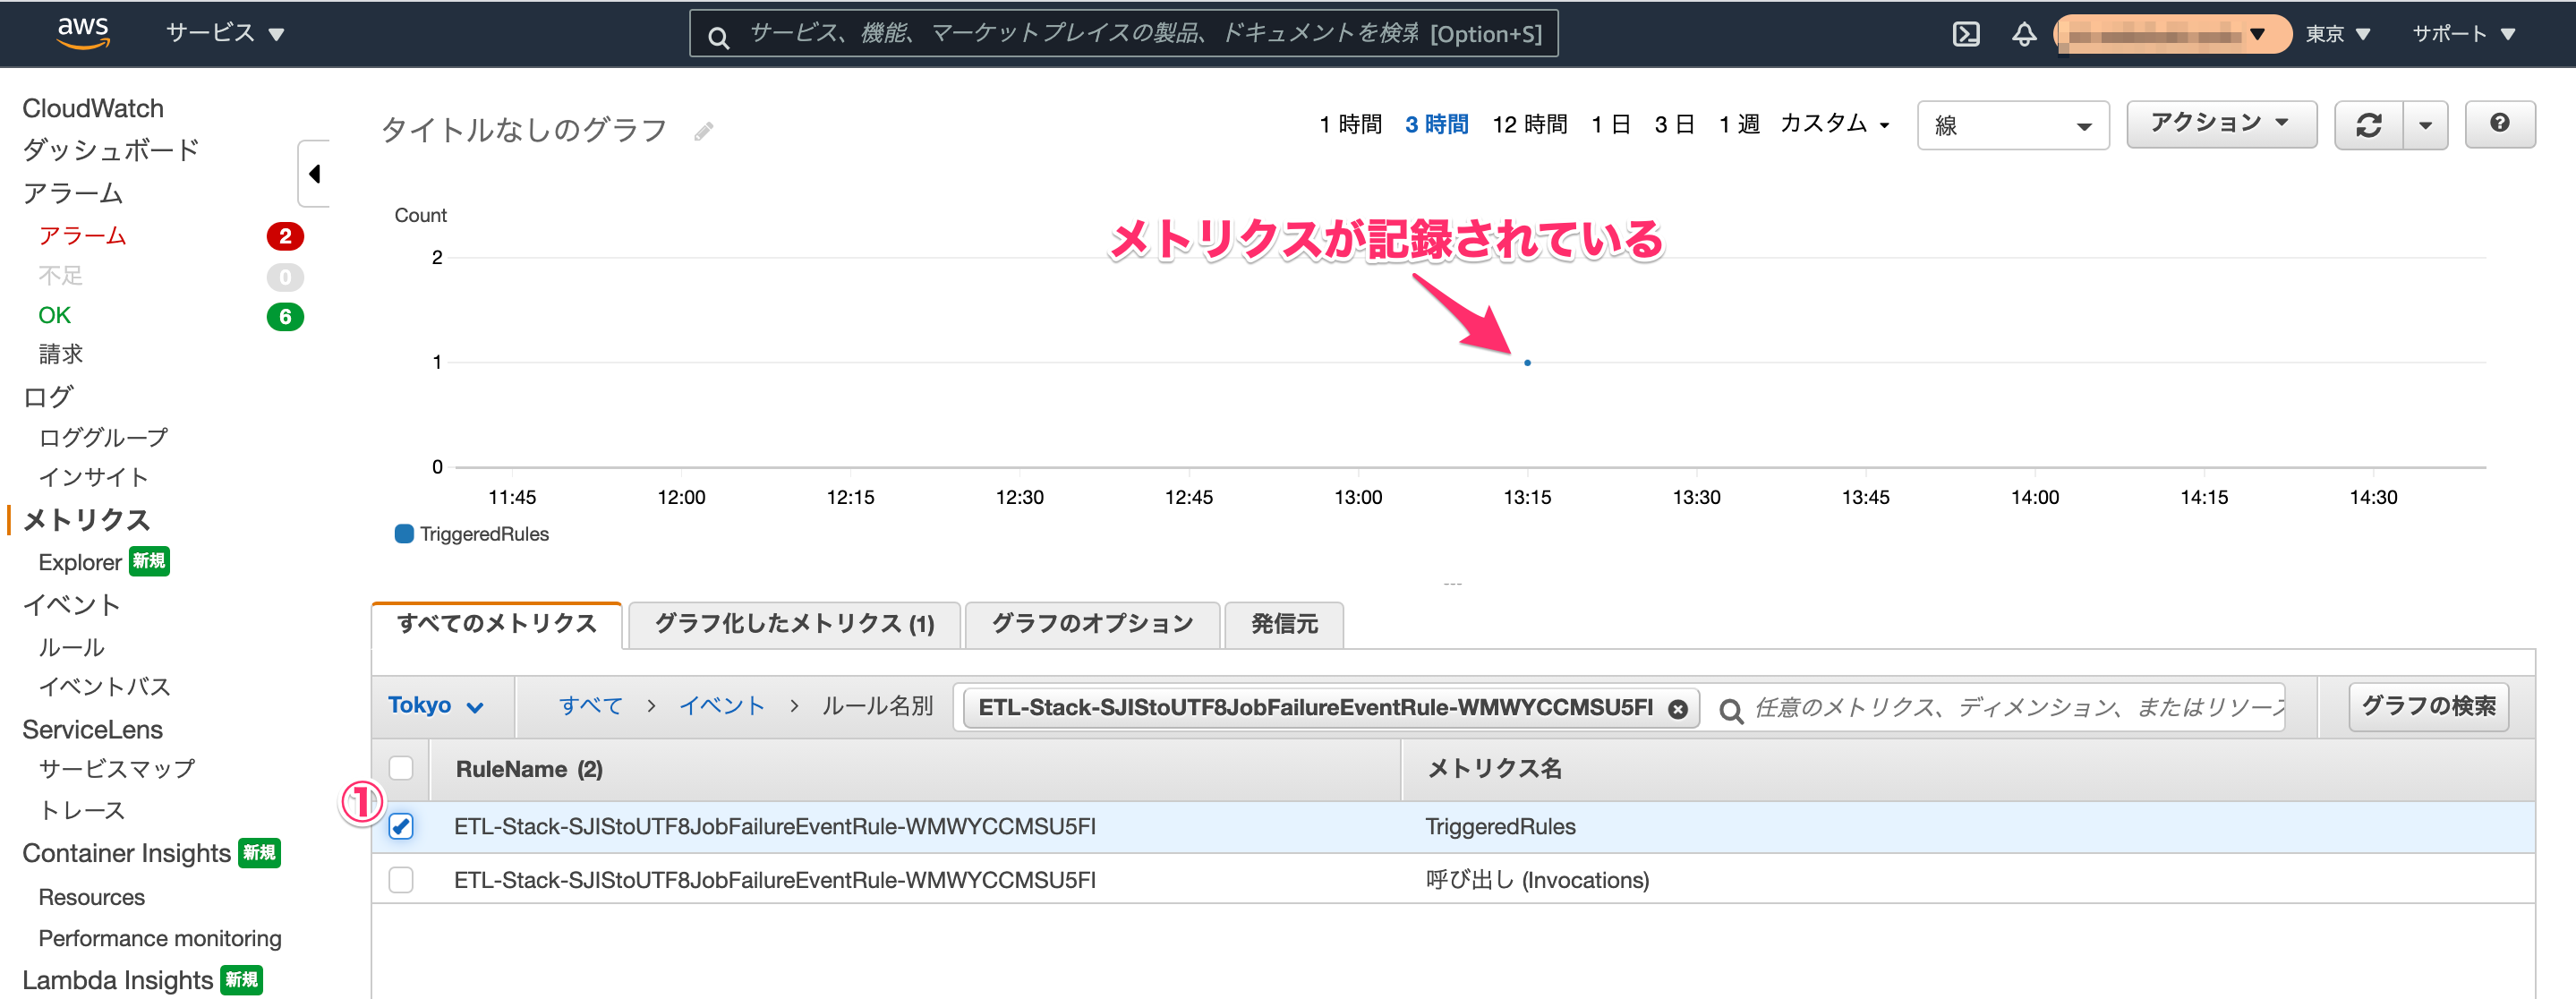Open the help question mark icon
2576x999 pixels.
(2499, 123)
